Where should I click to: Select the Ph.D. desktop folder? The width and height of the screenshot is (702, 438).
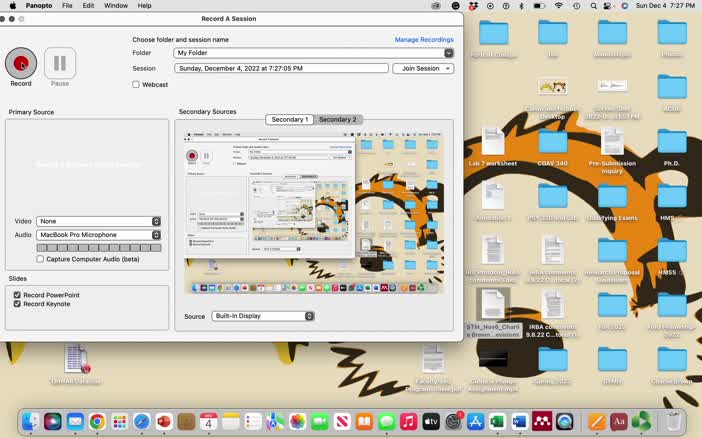672,148
